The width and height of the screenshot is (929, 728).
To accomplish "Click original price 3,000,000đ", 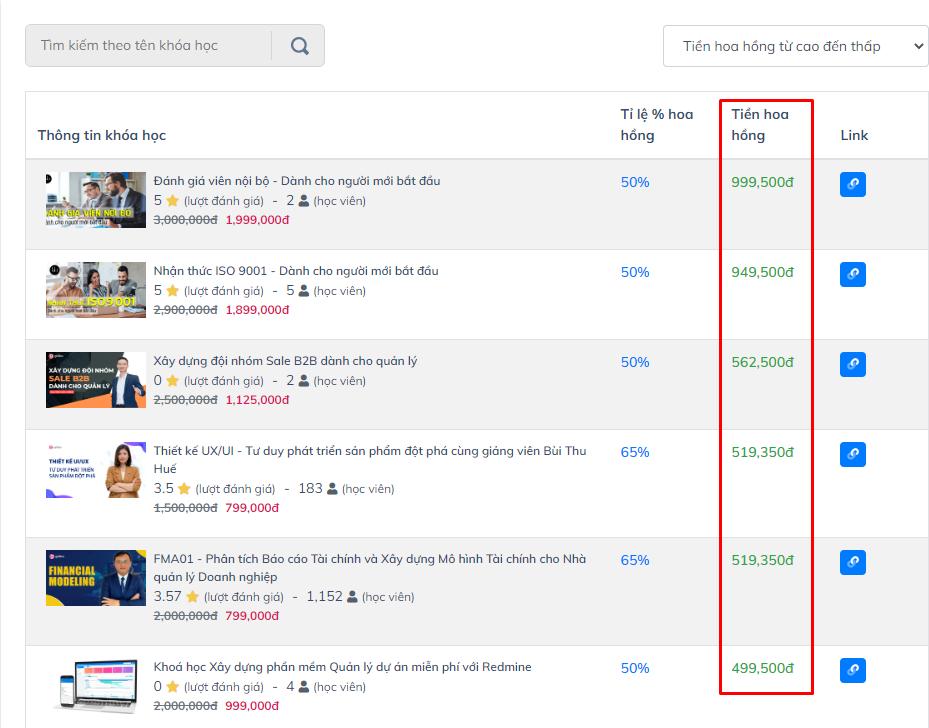I will (x=185, y=220).
